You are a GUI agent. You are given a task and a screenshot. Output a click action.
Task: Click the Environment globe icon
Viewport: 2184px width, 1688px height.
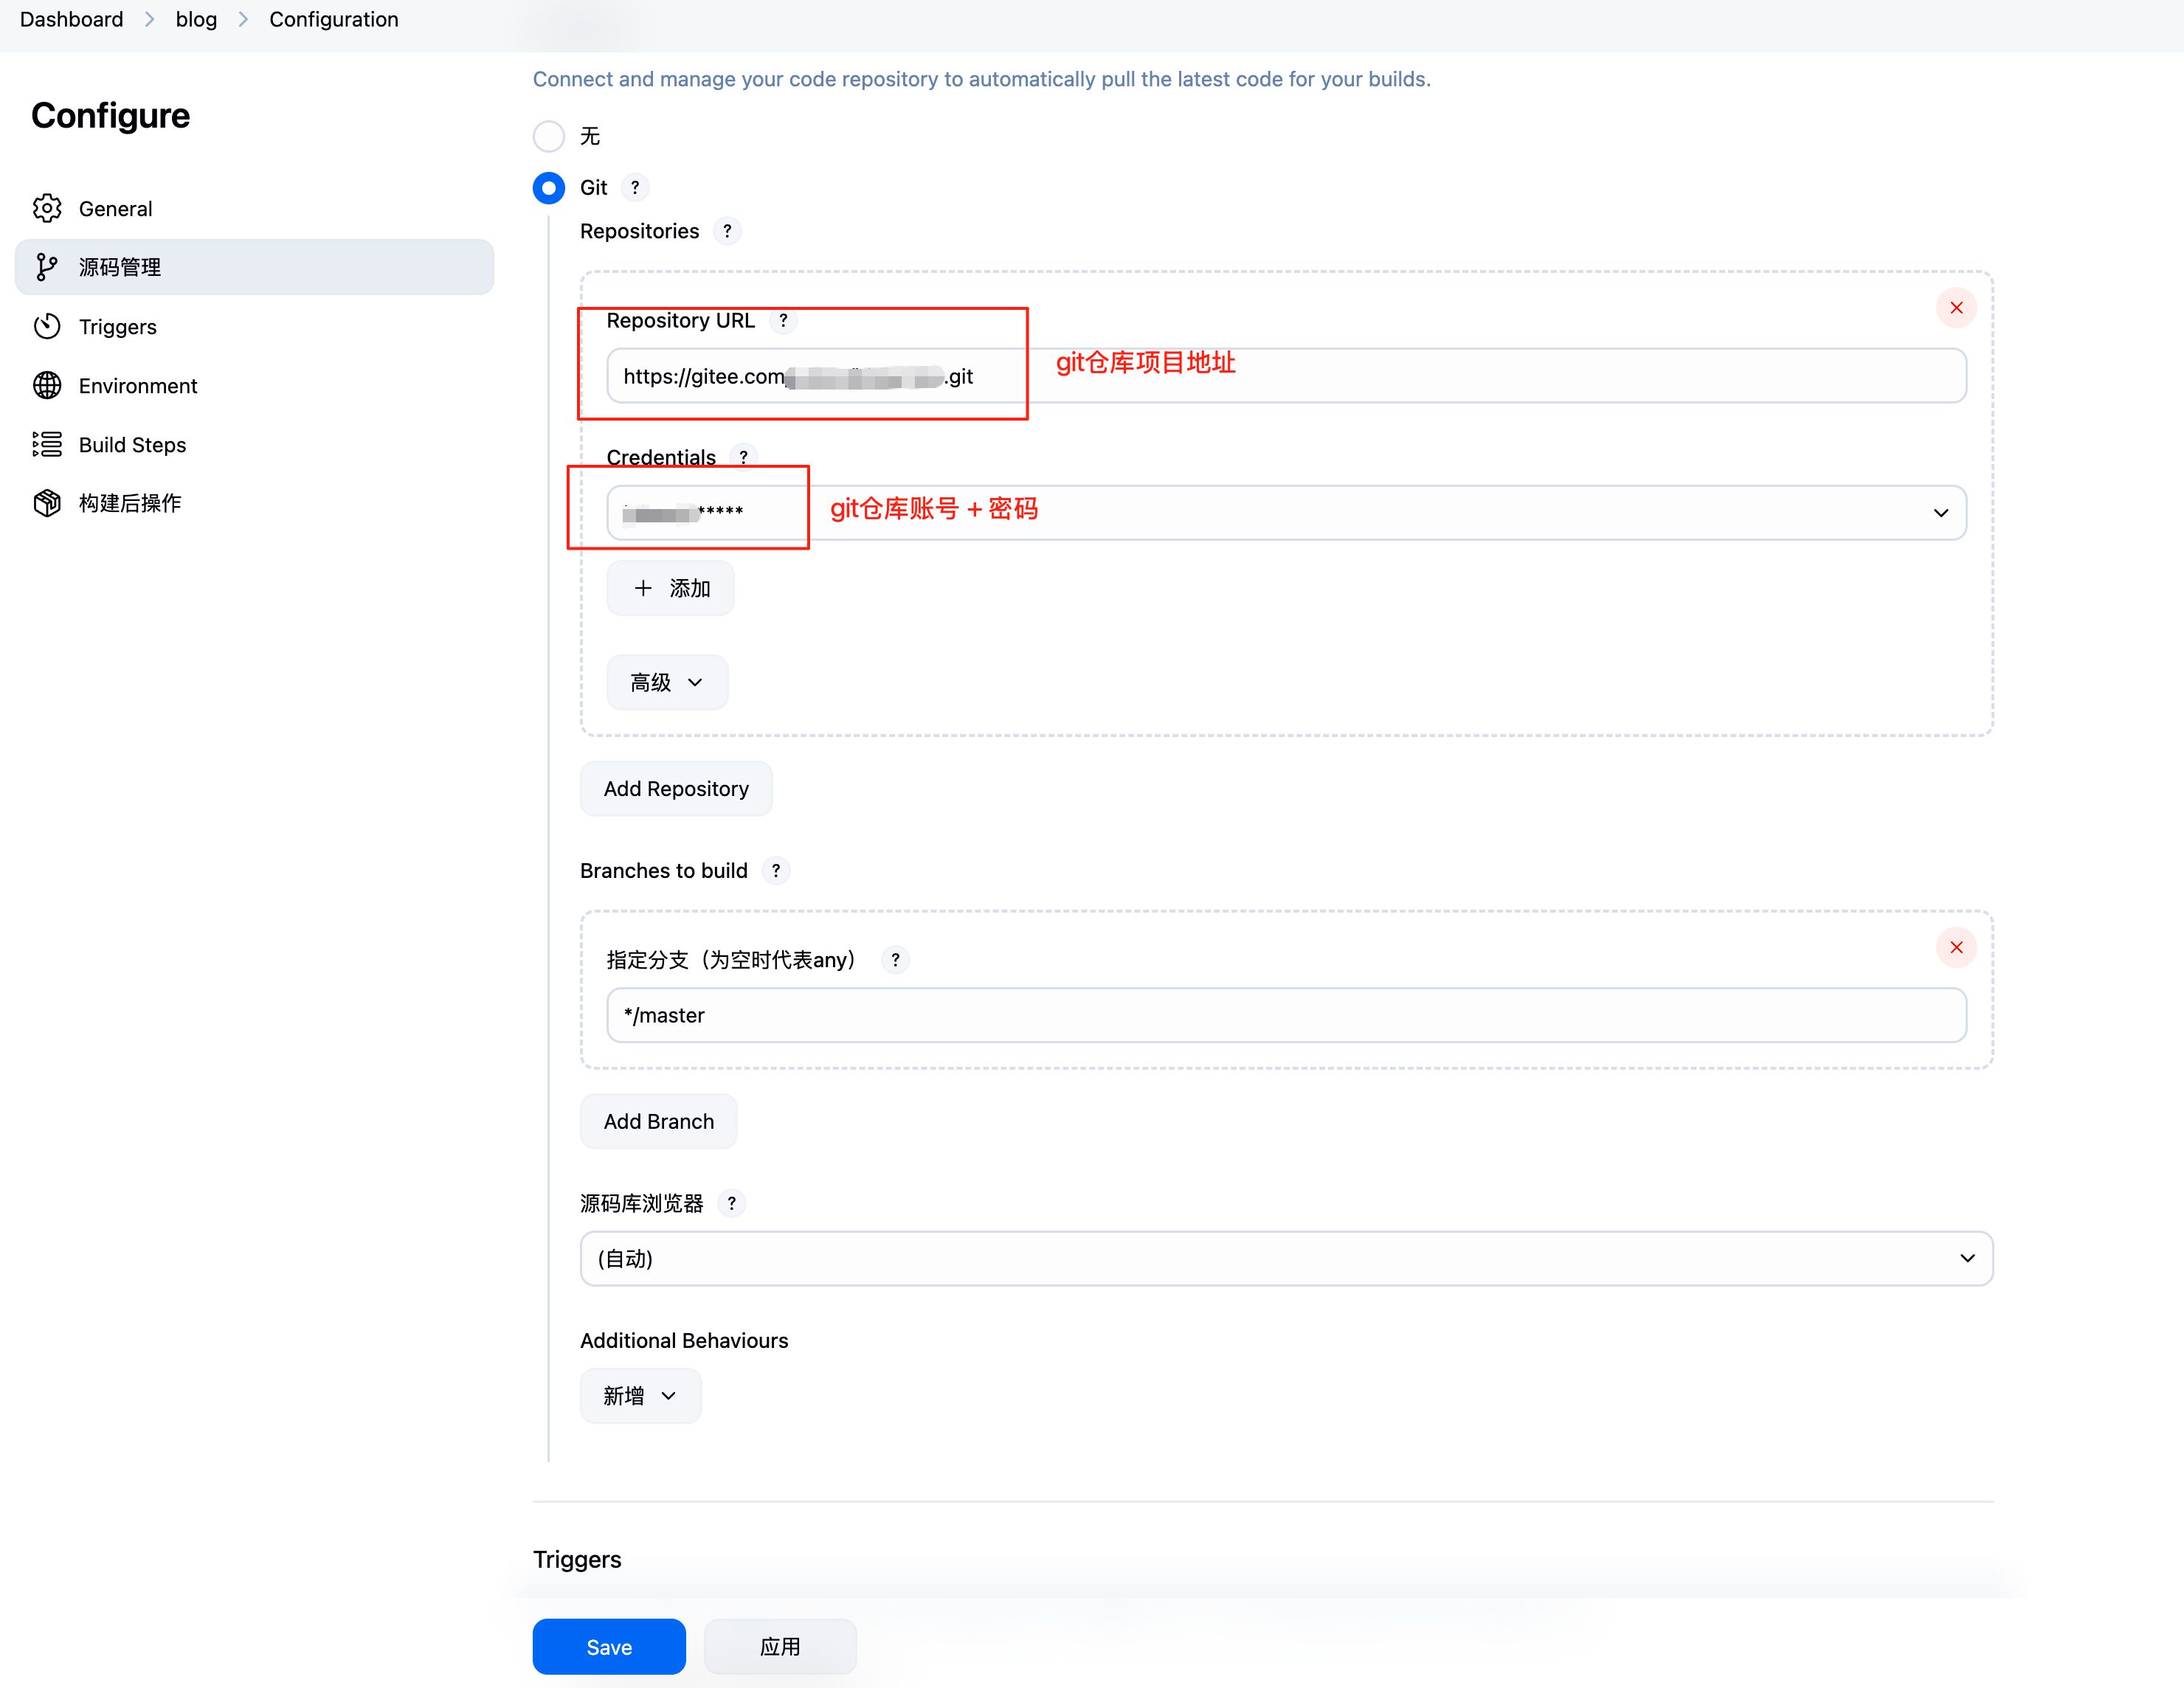[x=47, y=385]
